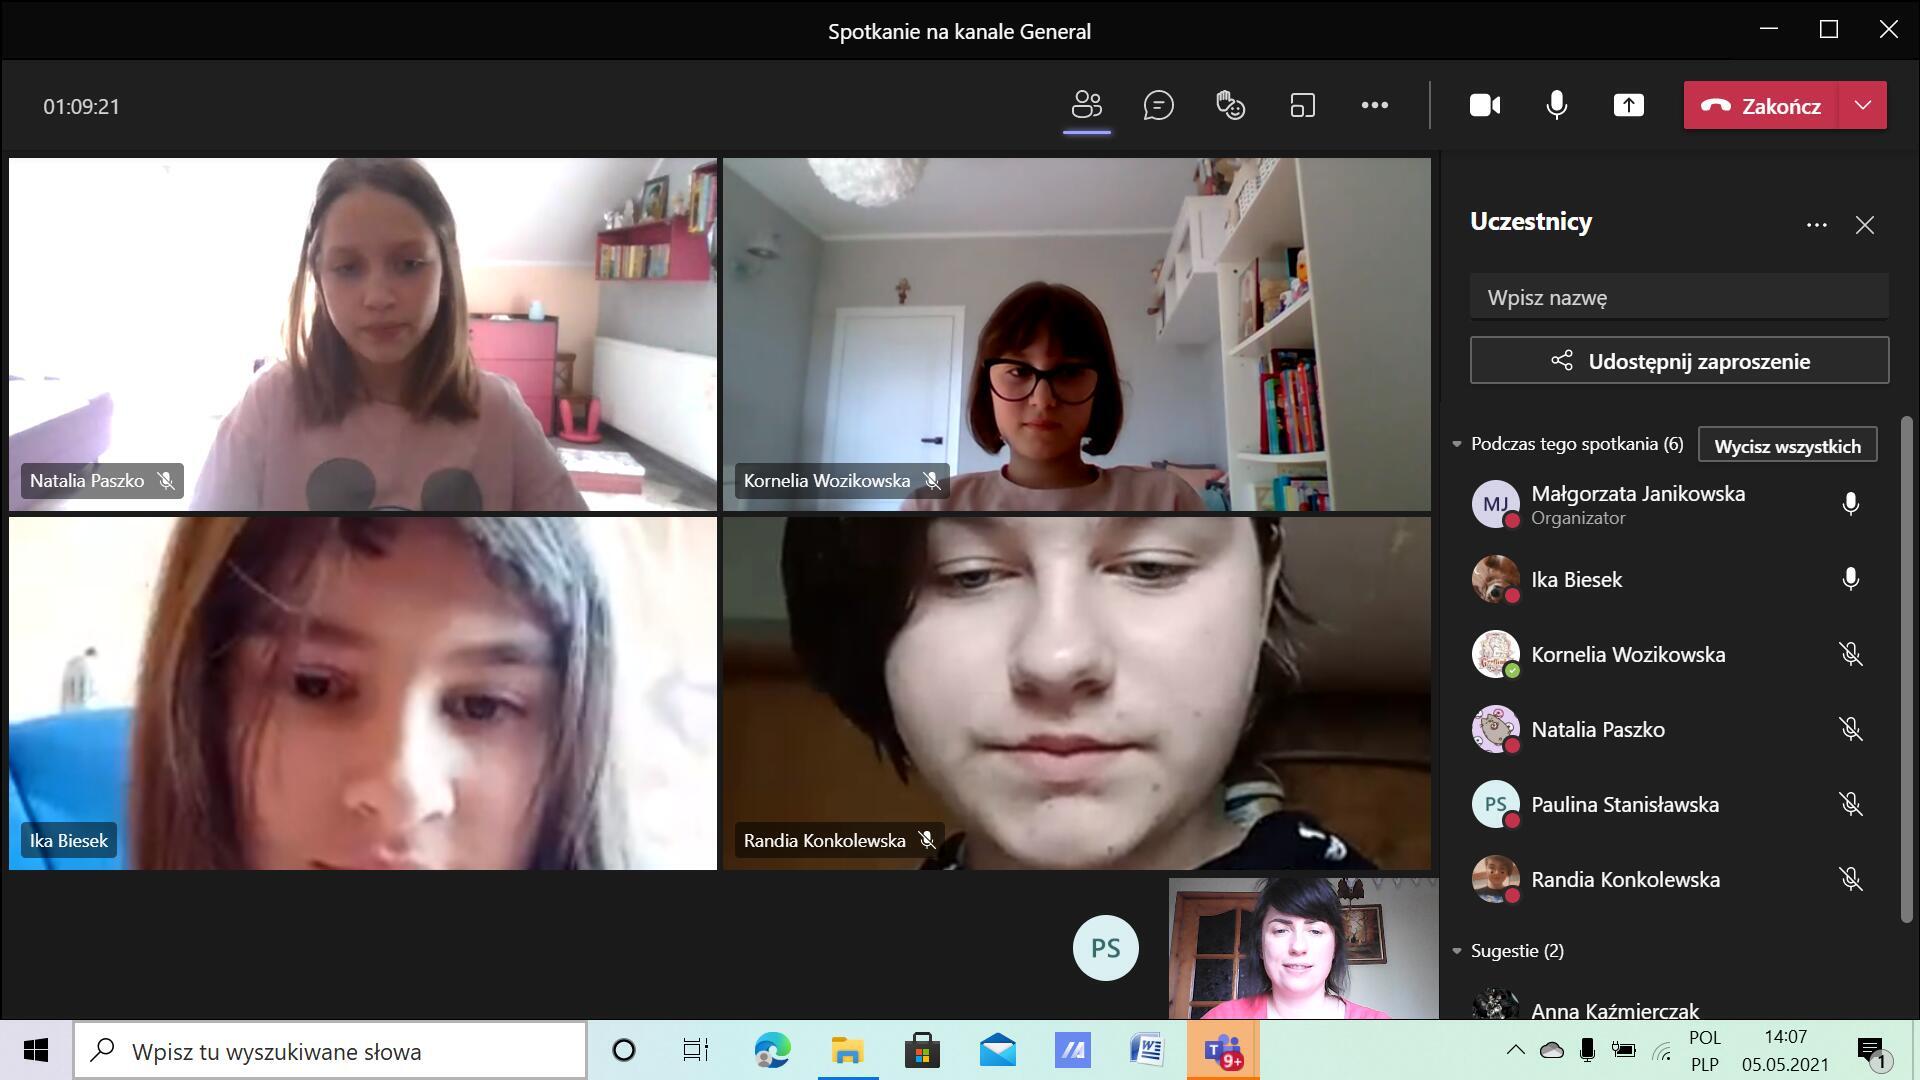Image resolution: width=1920 pixels, height=1080 pixels.
Task: Launch Microsoft Edge from taskbar
Action: (x=772, y=1050)
